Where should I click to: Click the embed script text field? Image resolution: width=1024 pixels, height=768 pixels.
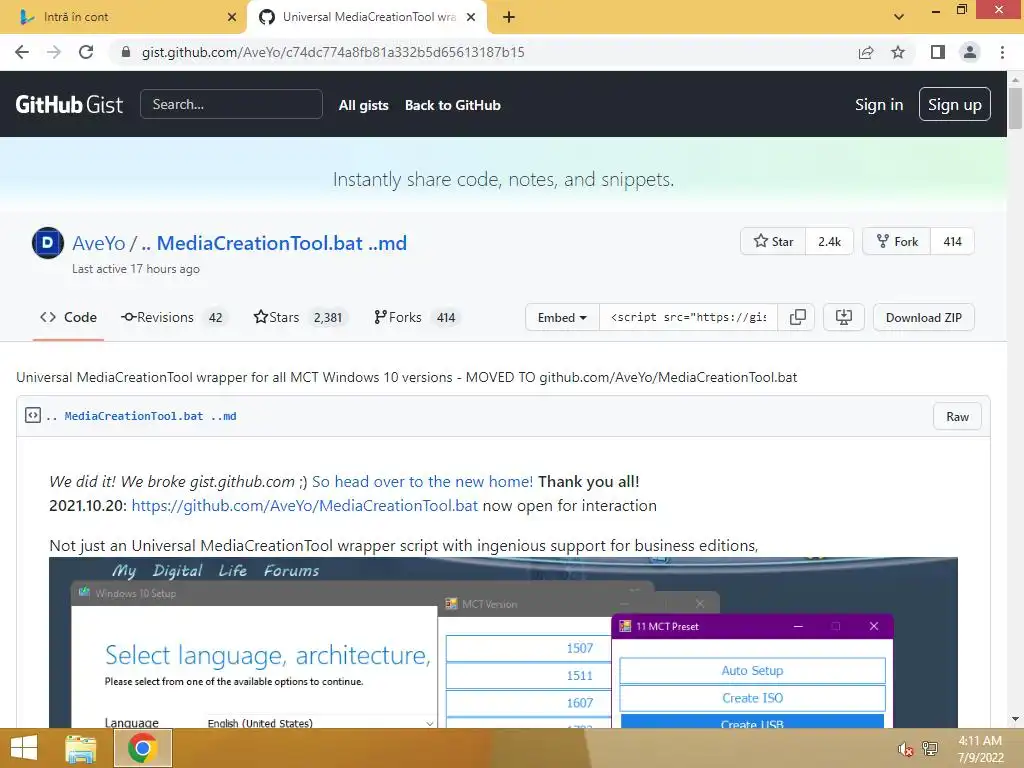[x=688, y=317]
